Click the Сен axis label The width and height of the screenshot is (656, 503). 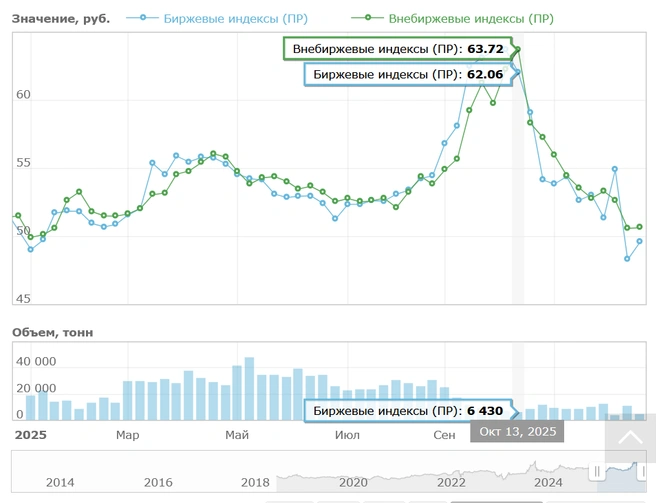[x=444, y=435]
